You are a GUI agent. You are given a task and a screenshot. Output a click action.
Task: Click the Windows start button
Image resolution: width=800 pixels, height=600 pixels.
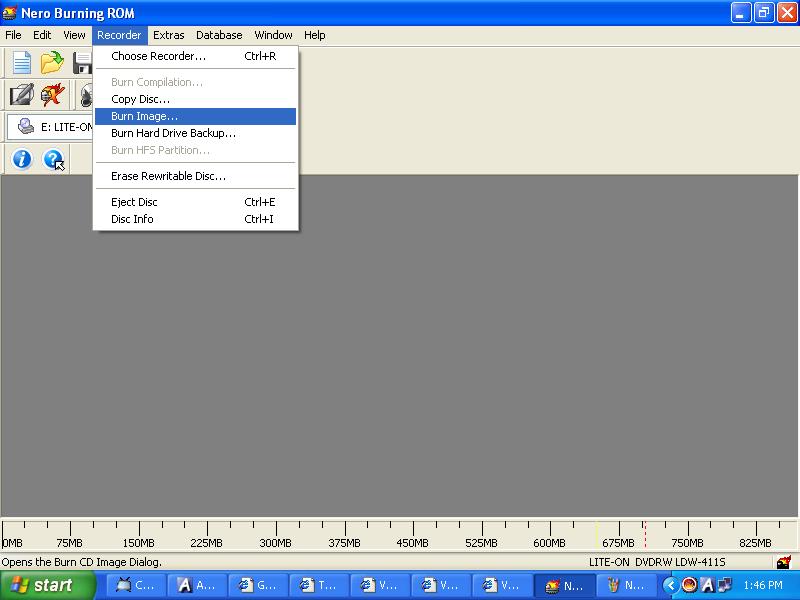pyautogui.click(x=47, y=585)
